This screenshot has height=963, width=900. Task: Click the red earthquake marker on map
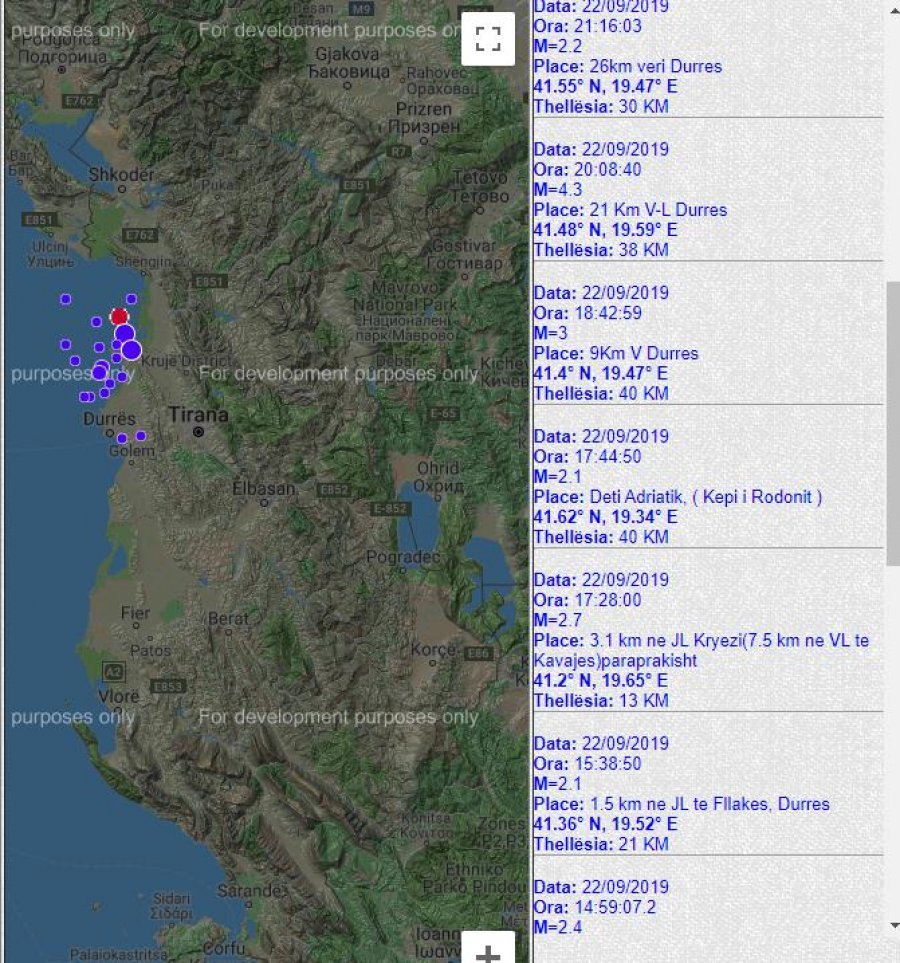pyautogui.click(x=119, y=317)
